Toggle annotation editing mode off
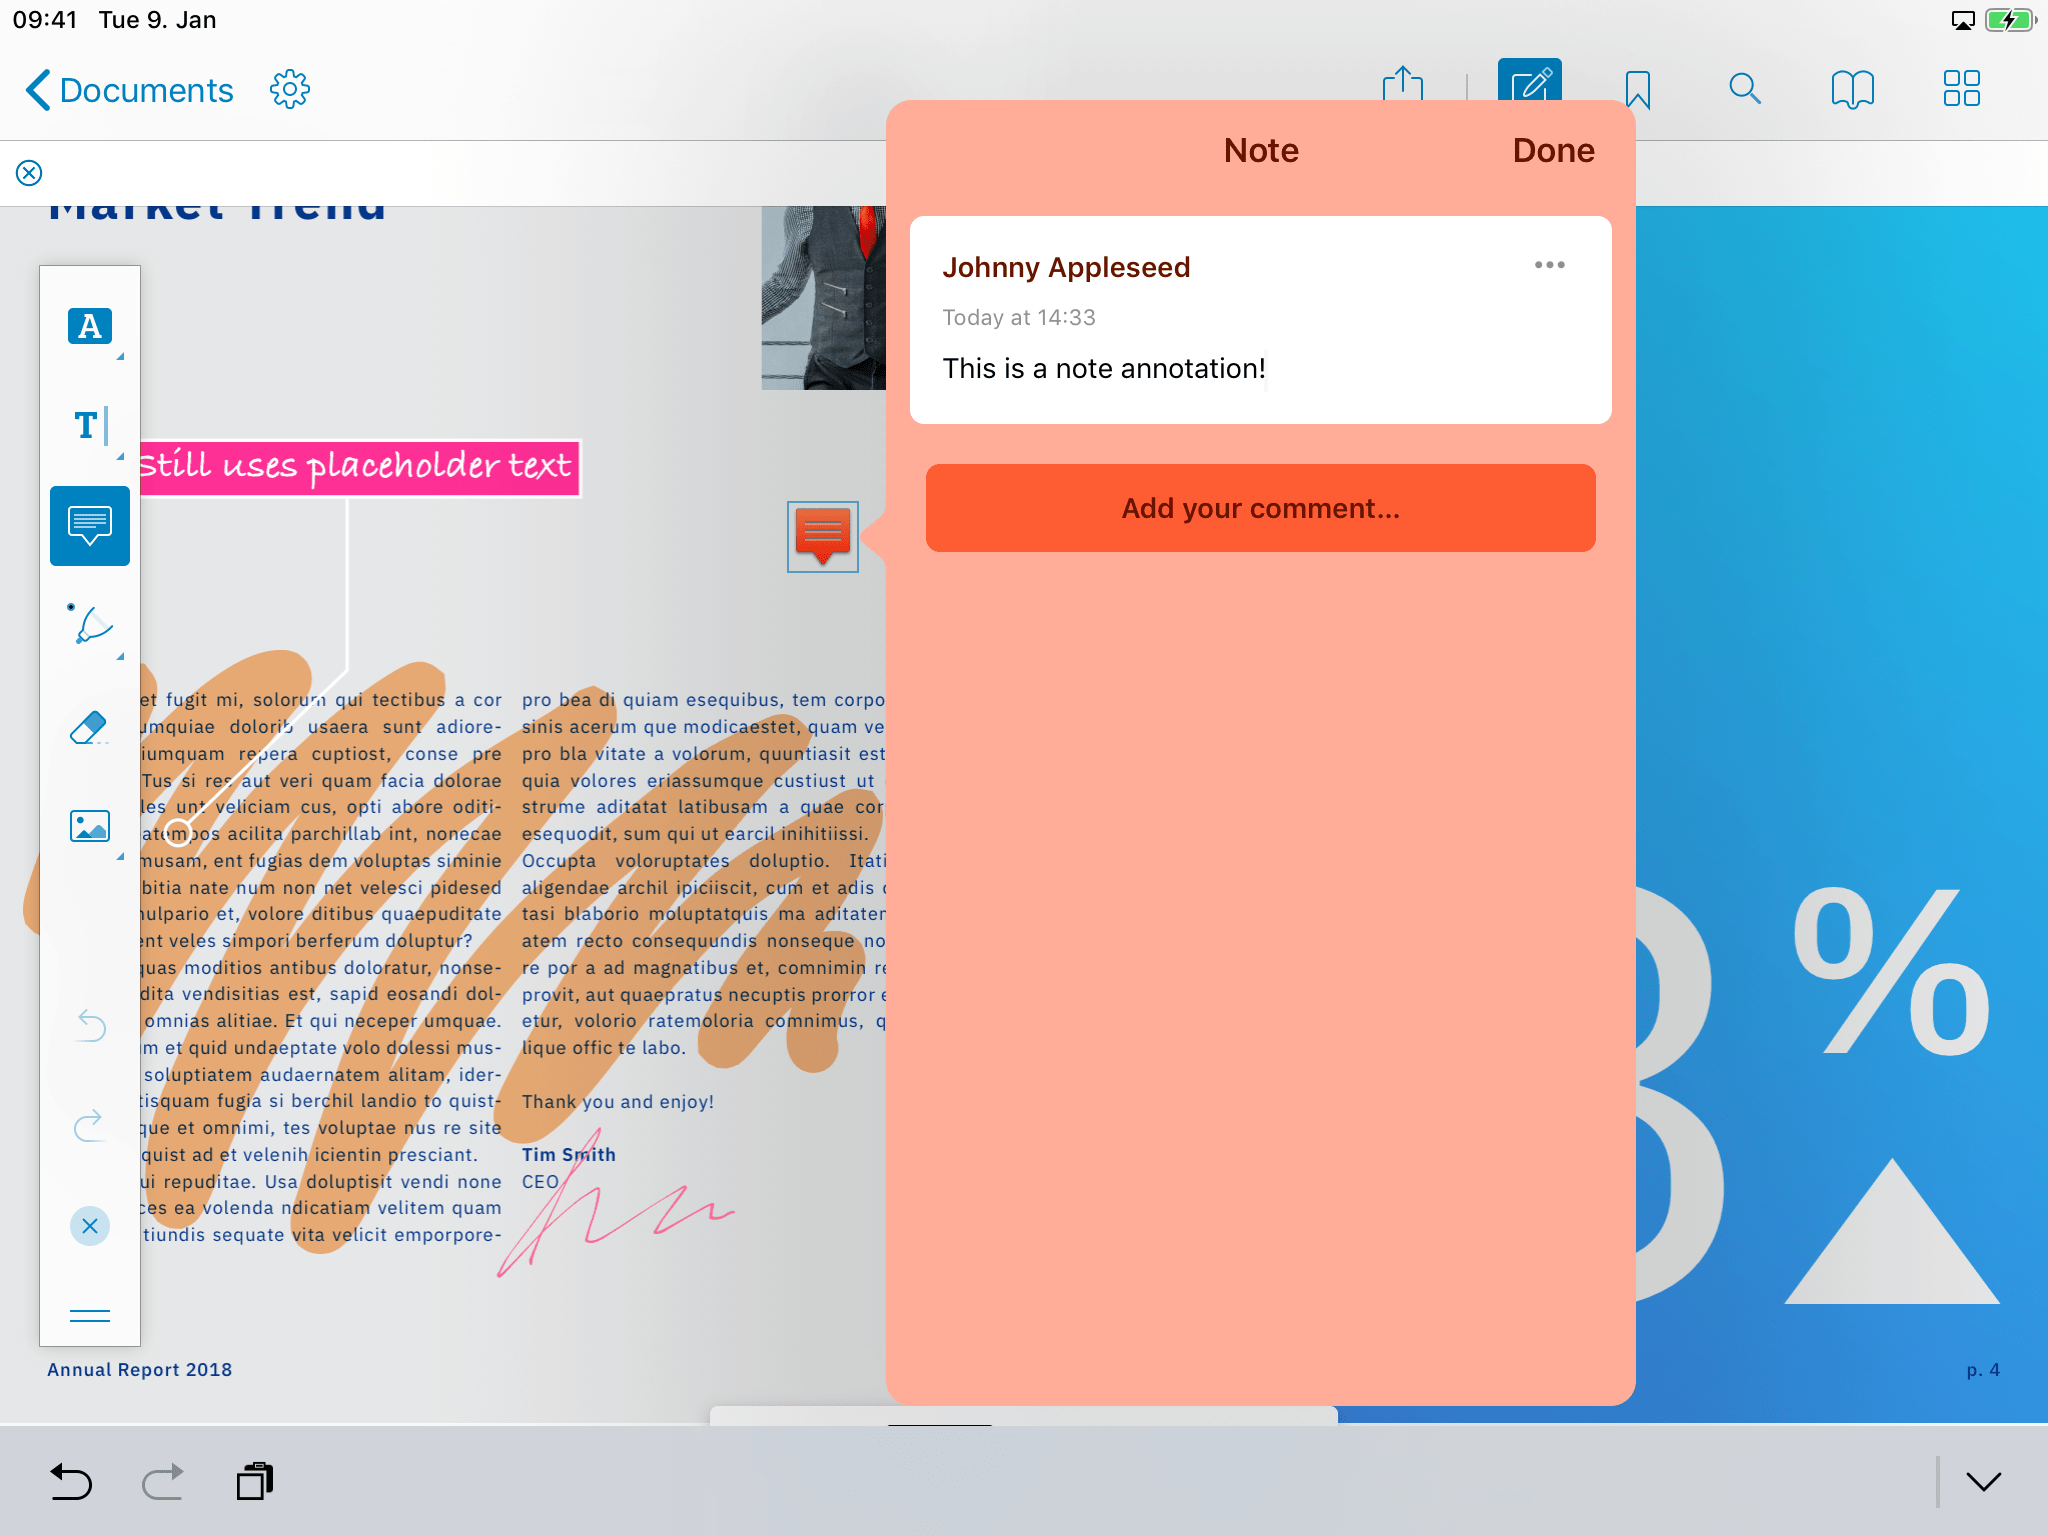Viewport: 2048px width, 1536px height. (x=1529, y=88)
